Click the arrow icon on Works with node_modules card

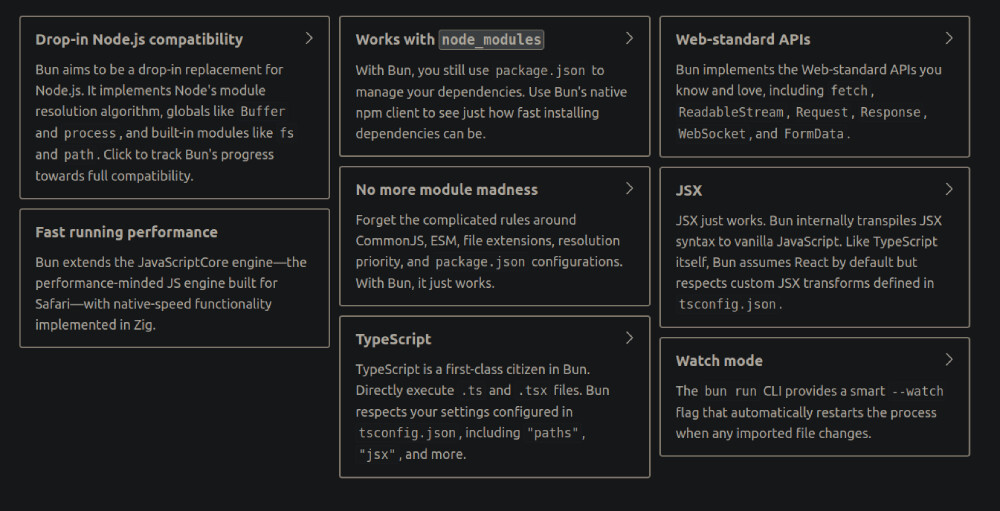[629, 39]
